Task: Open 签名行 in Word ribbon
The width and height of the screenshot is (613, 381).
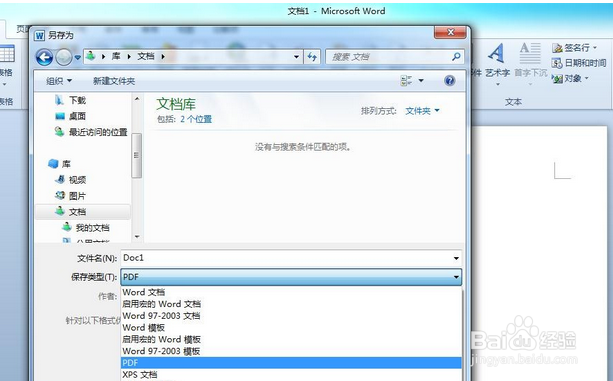Action: 574,48
